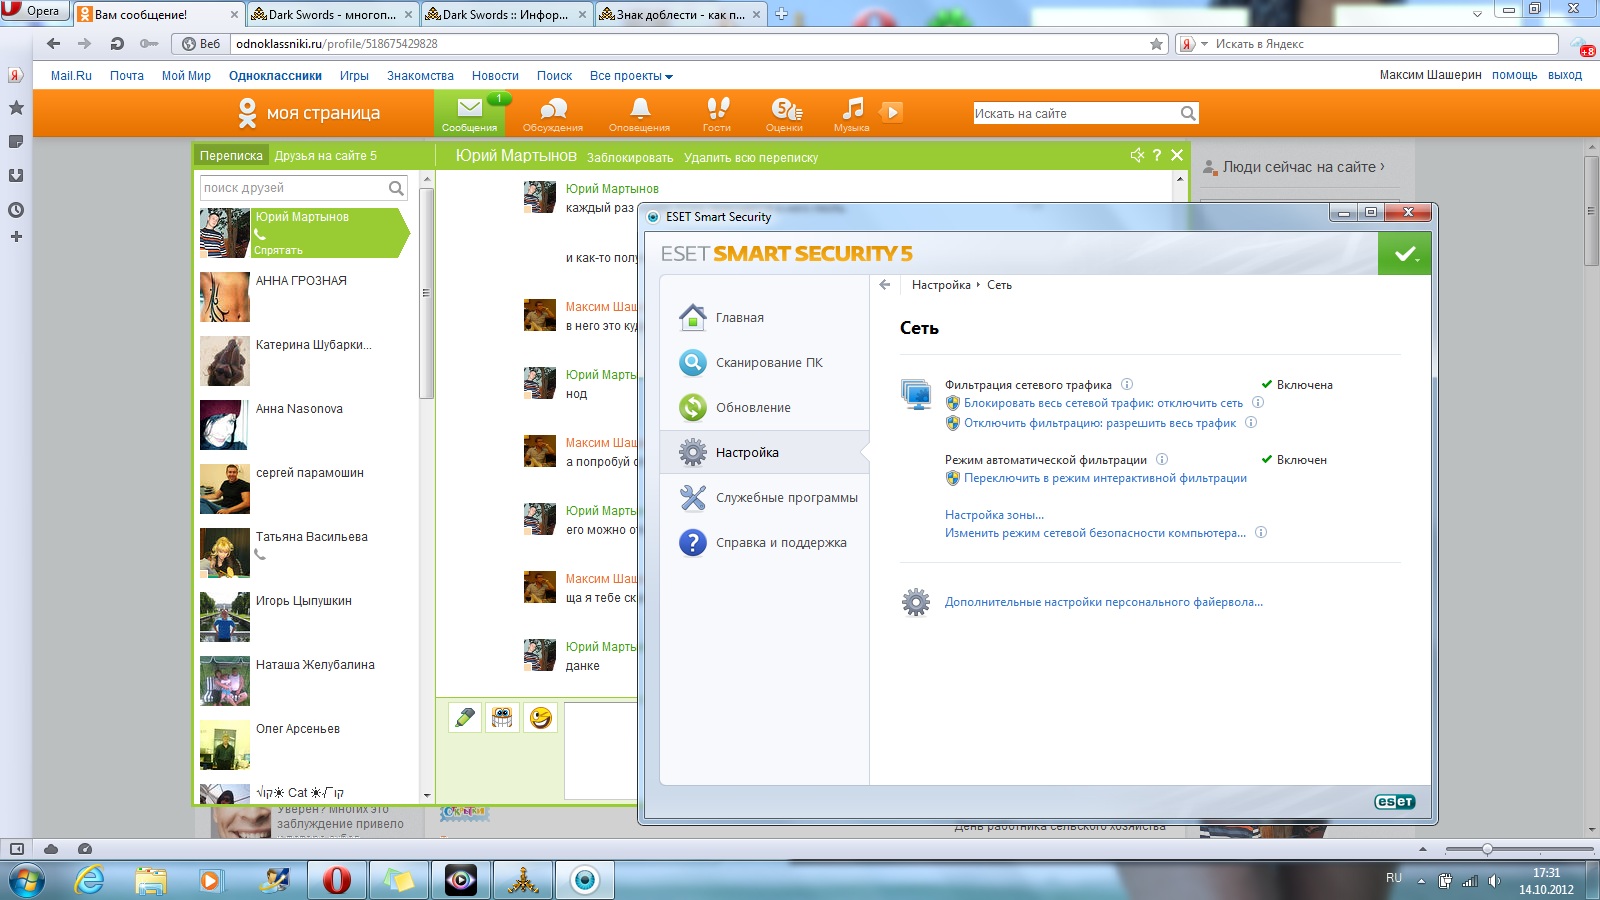The height and width of the screenshot is (900, 1600).
Task: Open Сообщения in Odnoklassniki toolbar
Action: point(469,114)
